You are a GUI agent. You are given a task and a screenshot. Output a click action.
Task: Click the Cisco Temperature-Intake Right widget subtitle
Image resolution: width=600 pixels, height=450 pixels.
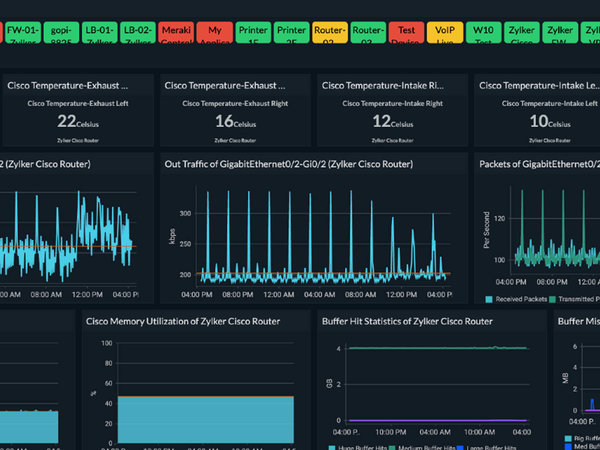393,103
